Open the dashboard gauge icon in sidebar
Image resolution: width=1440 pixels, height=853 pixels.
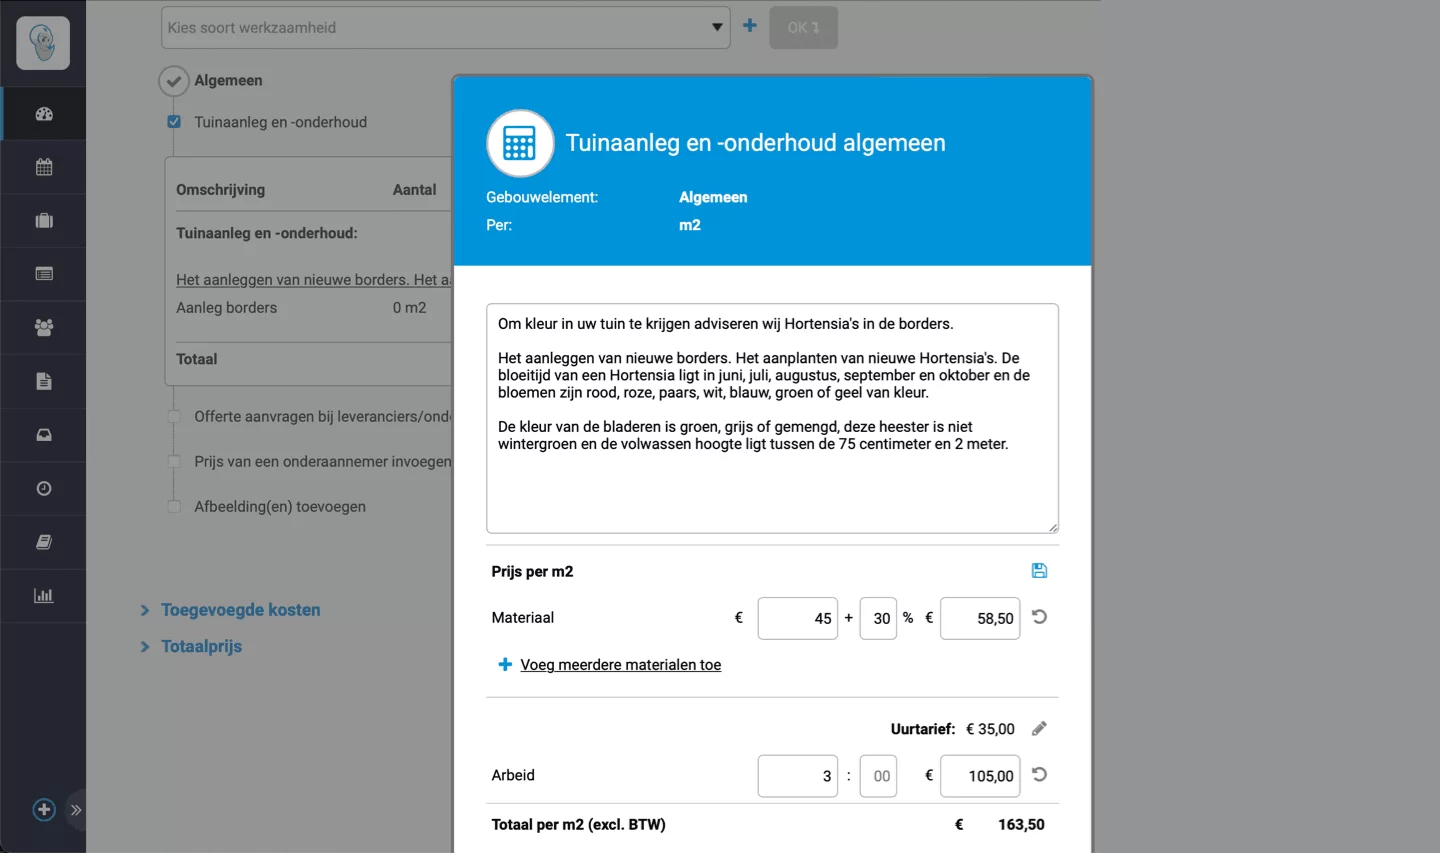(44, 114)
